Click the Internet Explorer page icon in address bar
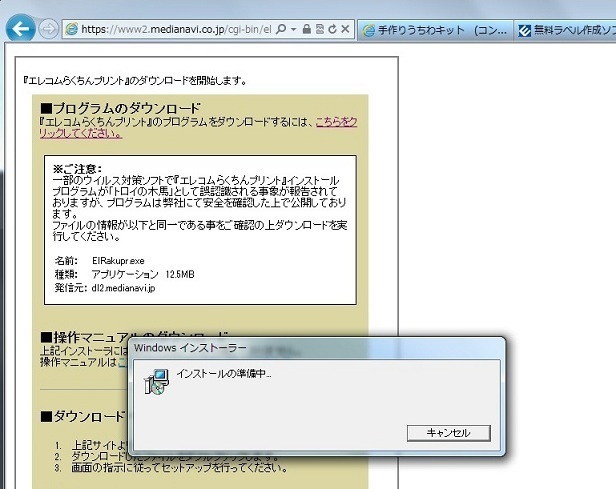 (x=72, y=29)
